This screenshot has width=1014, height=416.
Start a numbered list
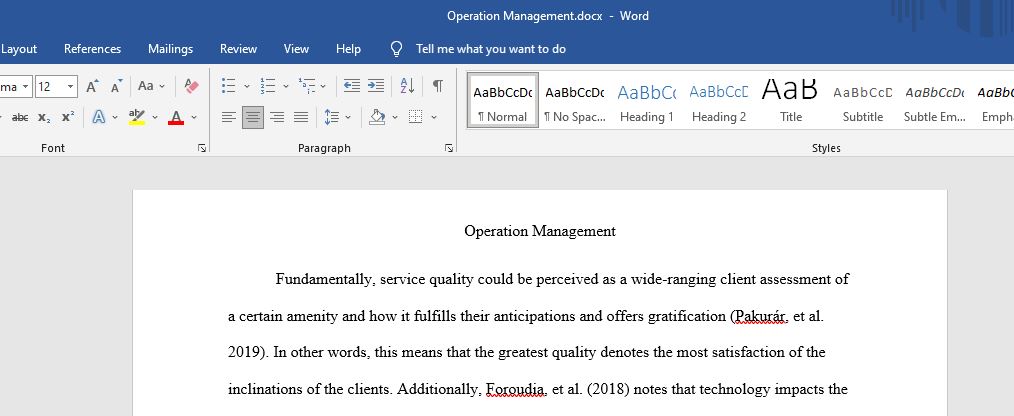(268, 86)
